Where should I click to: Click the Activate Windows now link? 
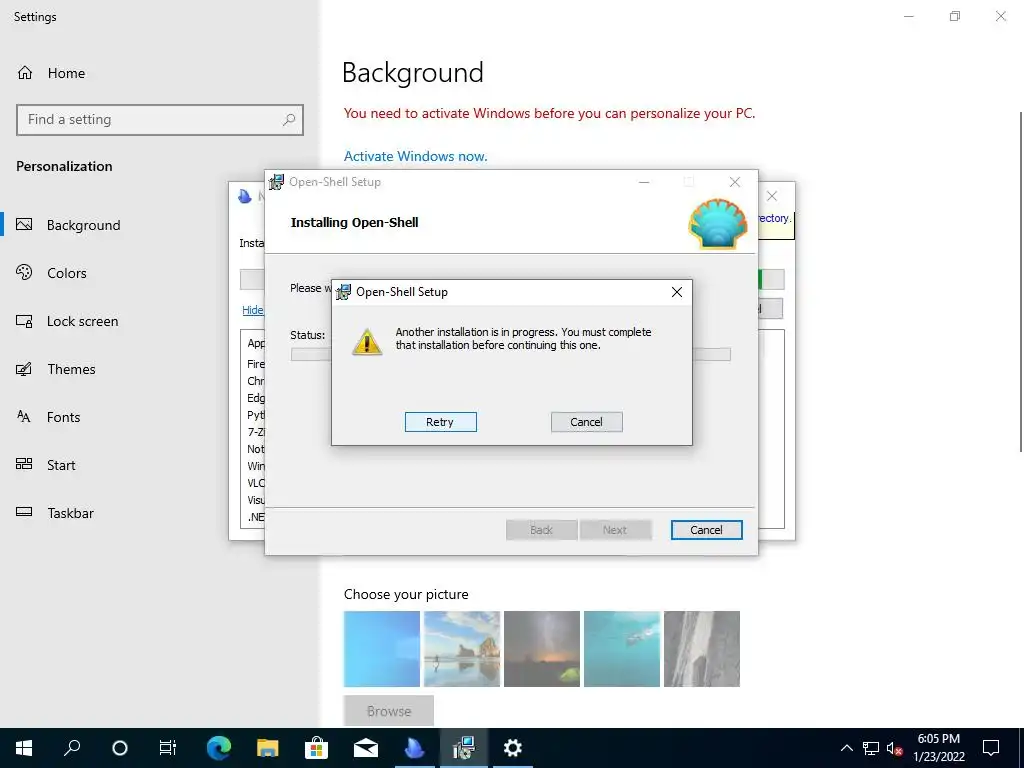pos(415,156)
